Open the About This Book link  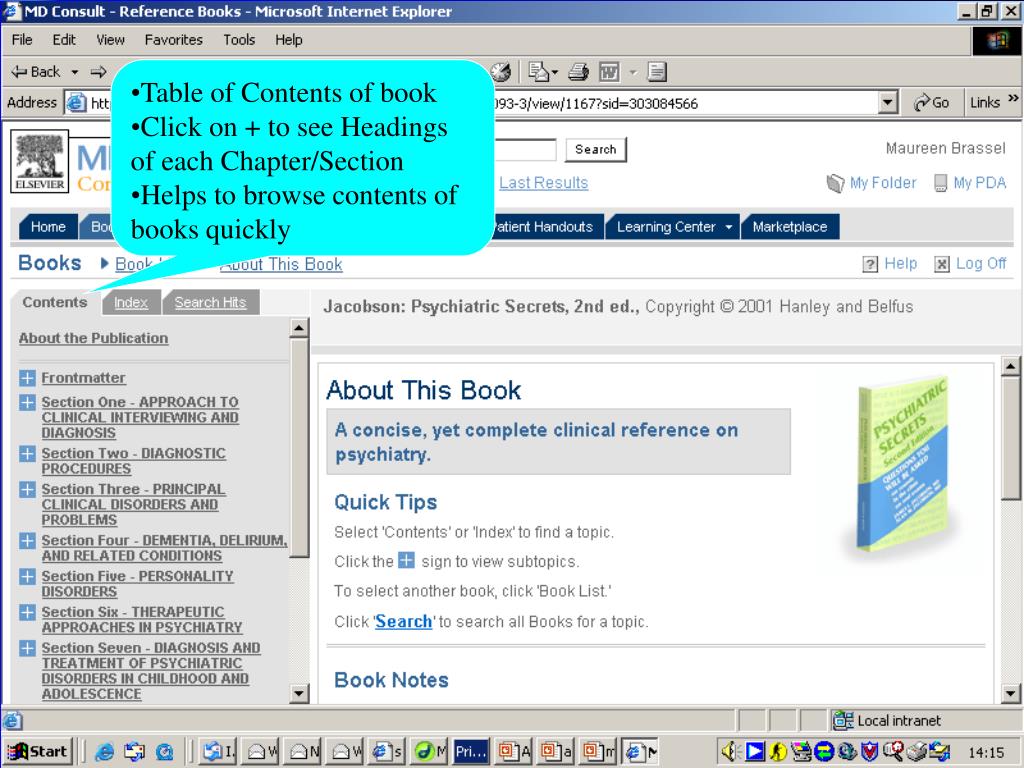[281, 264]
